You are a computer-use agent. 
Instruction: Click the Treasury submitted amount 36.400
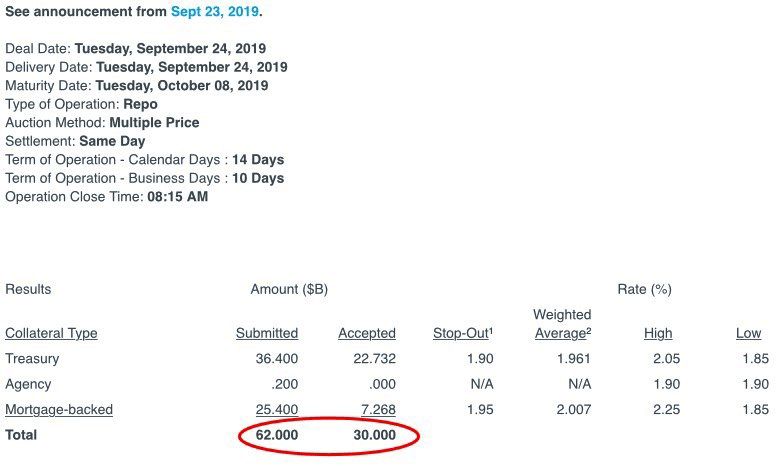coord(276,359)
